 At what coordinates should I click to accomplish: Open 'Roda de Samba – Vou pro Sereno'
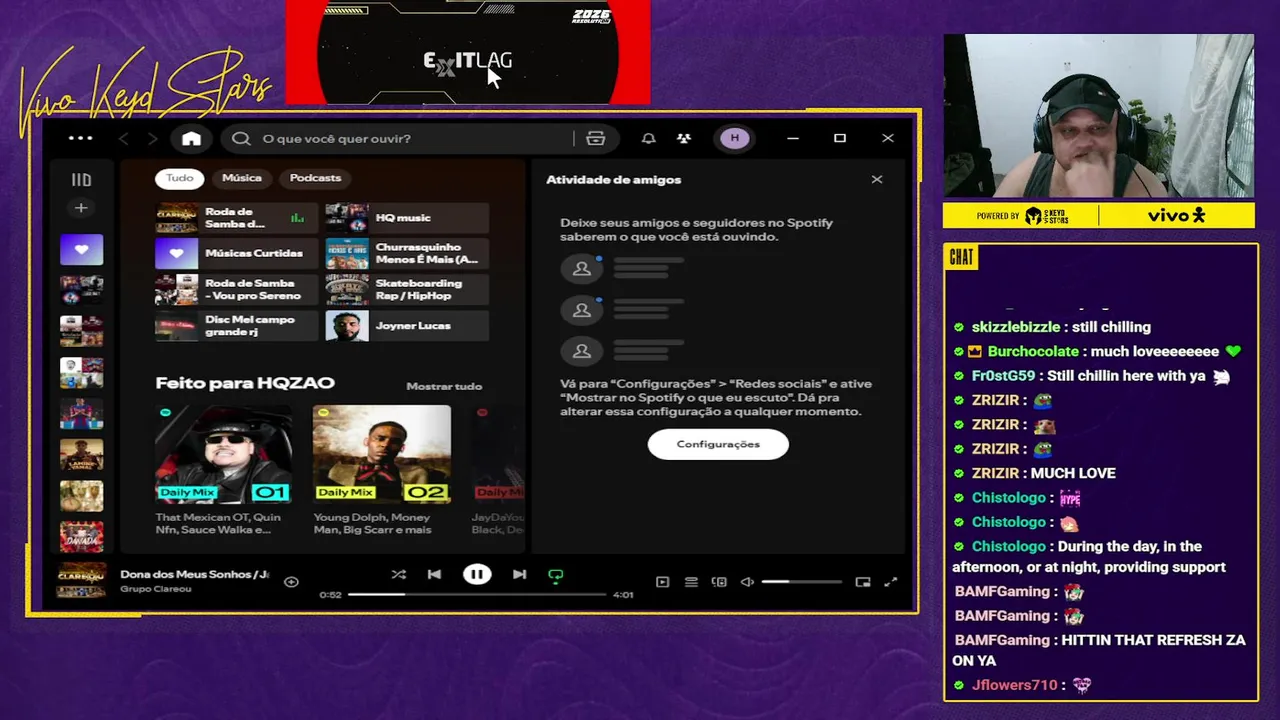(236, 290)
